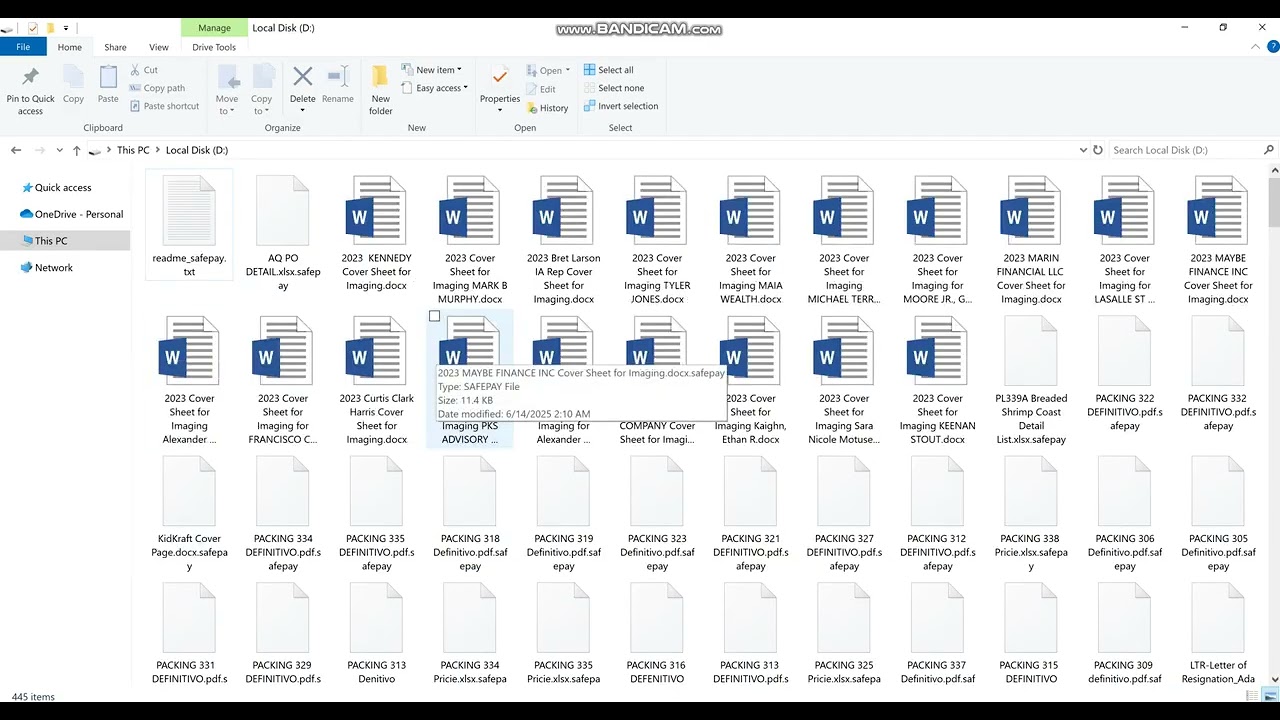This screenshot has width=1280, height=720.
Task: Click Local Disk (D:) breadcrumb
Action: (x=197, y=150)
